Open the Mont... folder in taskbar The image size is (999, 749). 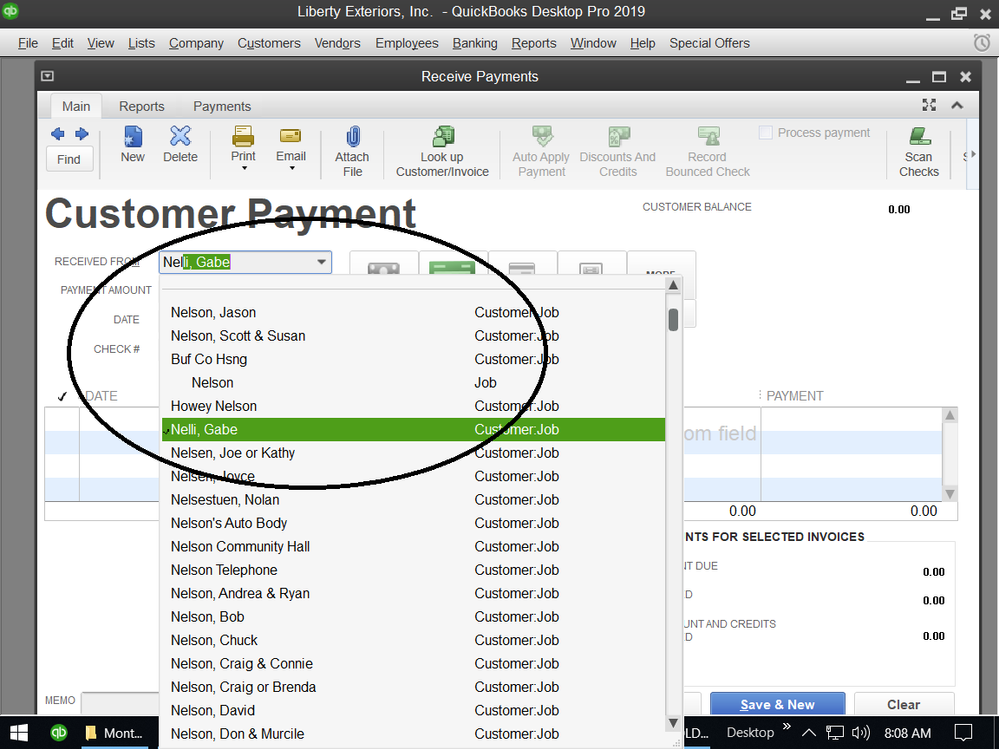115,733
